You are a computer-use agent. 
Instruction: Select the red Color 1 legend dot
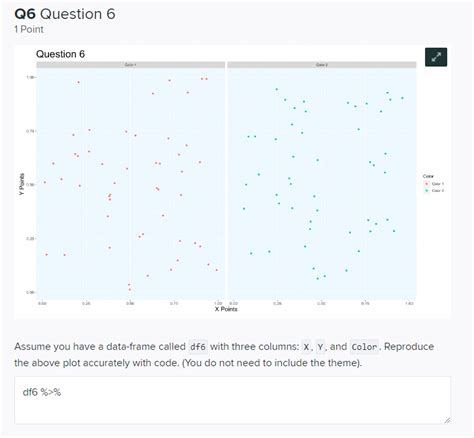click(427, 184)
